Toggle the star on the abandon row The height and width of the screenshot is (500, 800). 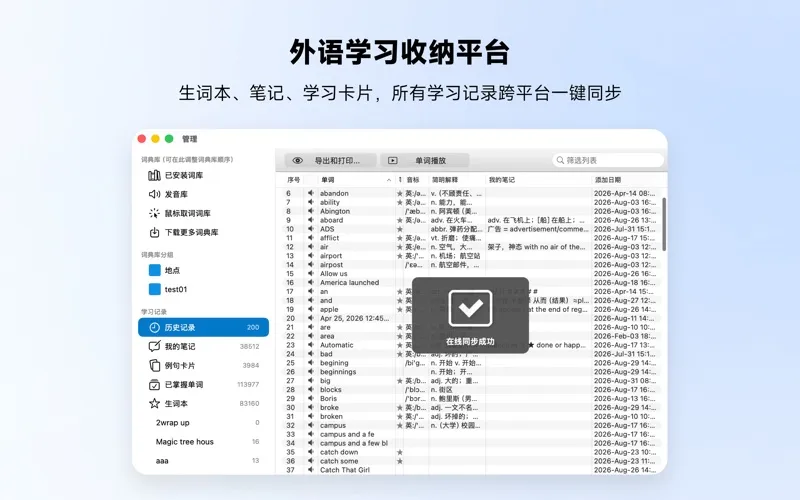[400, 193]
